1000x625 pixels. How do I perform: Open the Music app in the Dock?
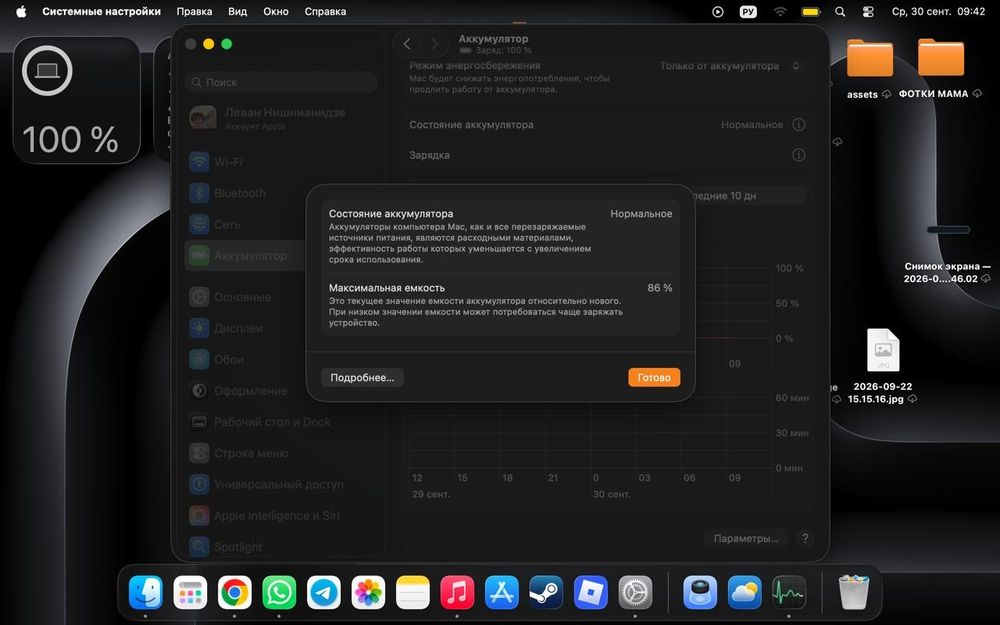pyautogui.click(x=457, y=592)
